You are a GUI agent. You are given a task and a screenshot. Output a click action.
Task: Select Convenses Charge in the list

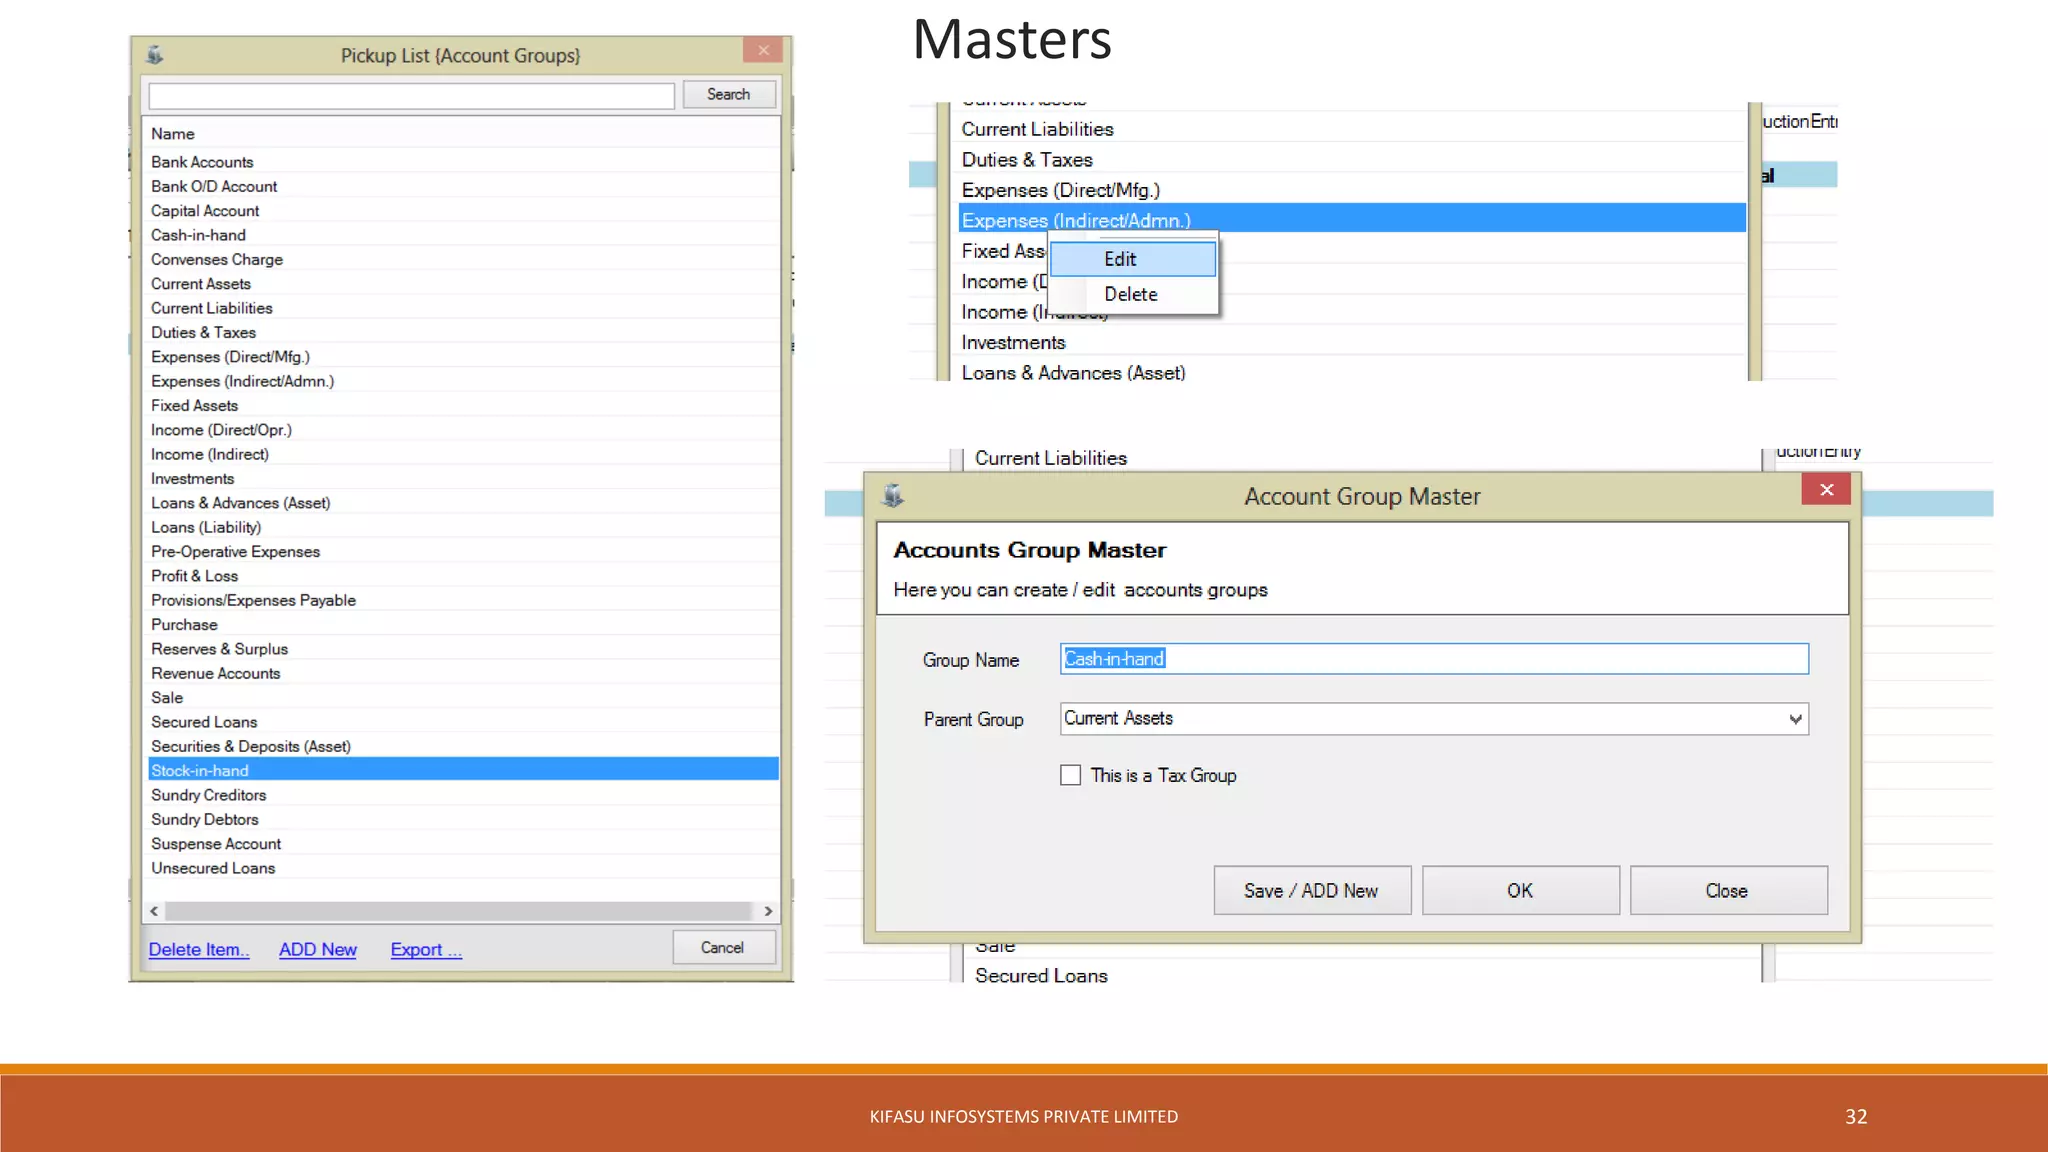(463, 259)
